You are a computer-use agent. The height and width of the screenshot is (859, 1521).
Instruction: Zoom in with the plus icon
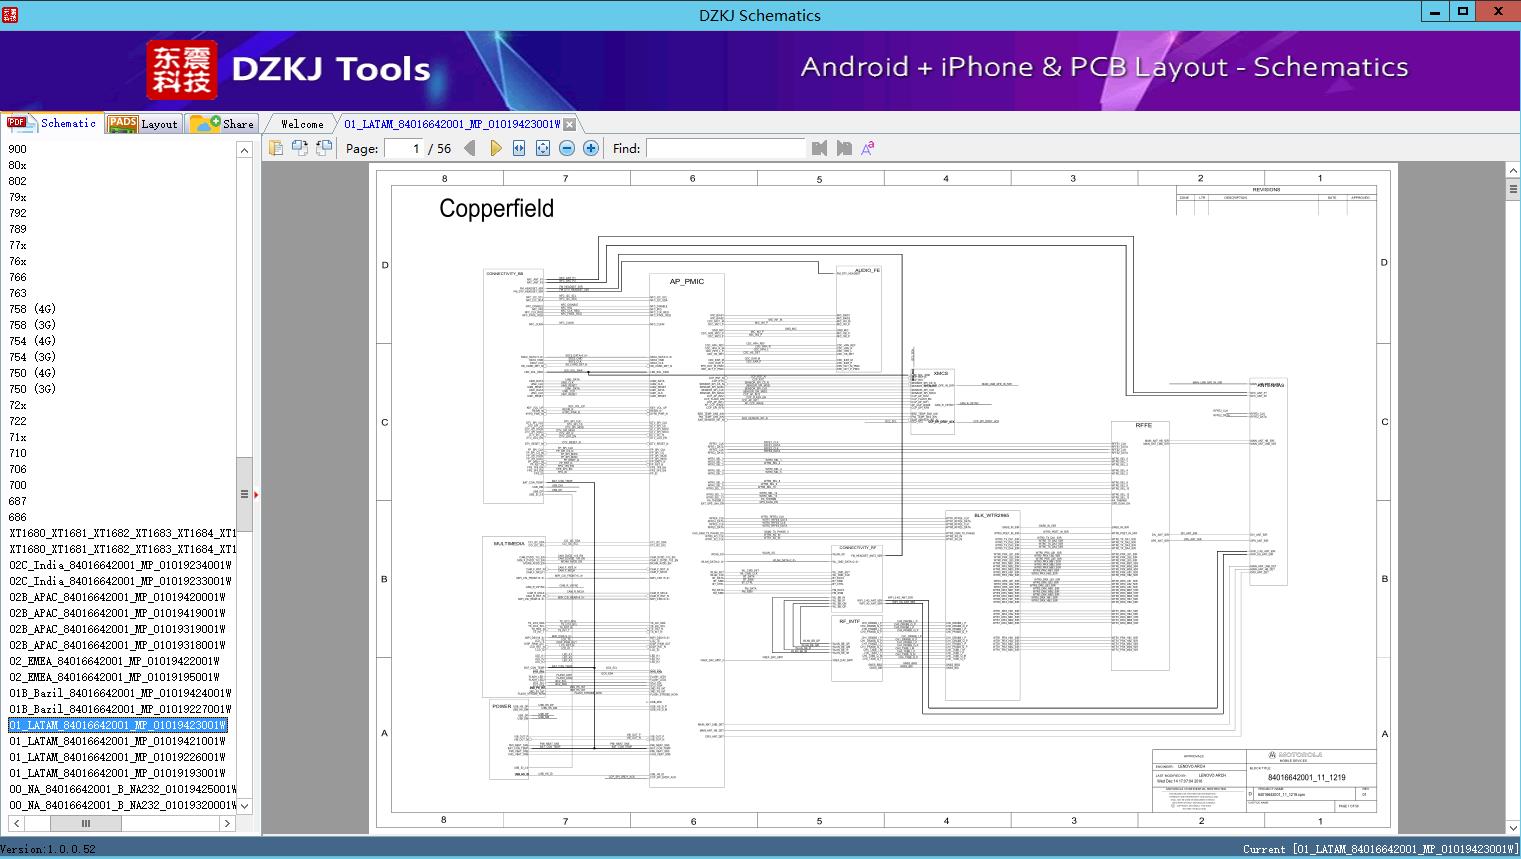tap(591, 148)
